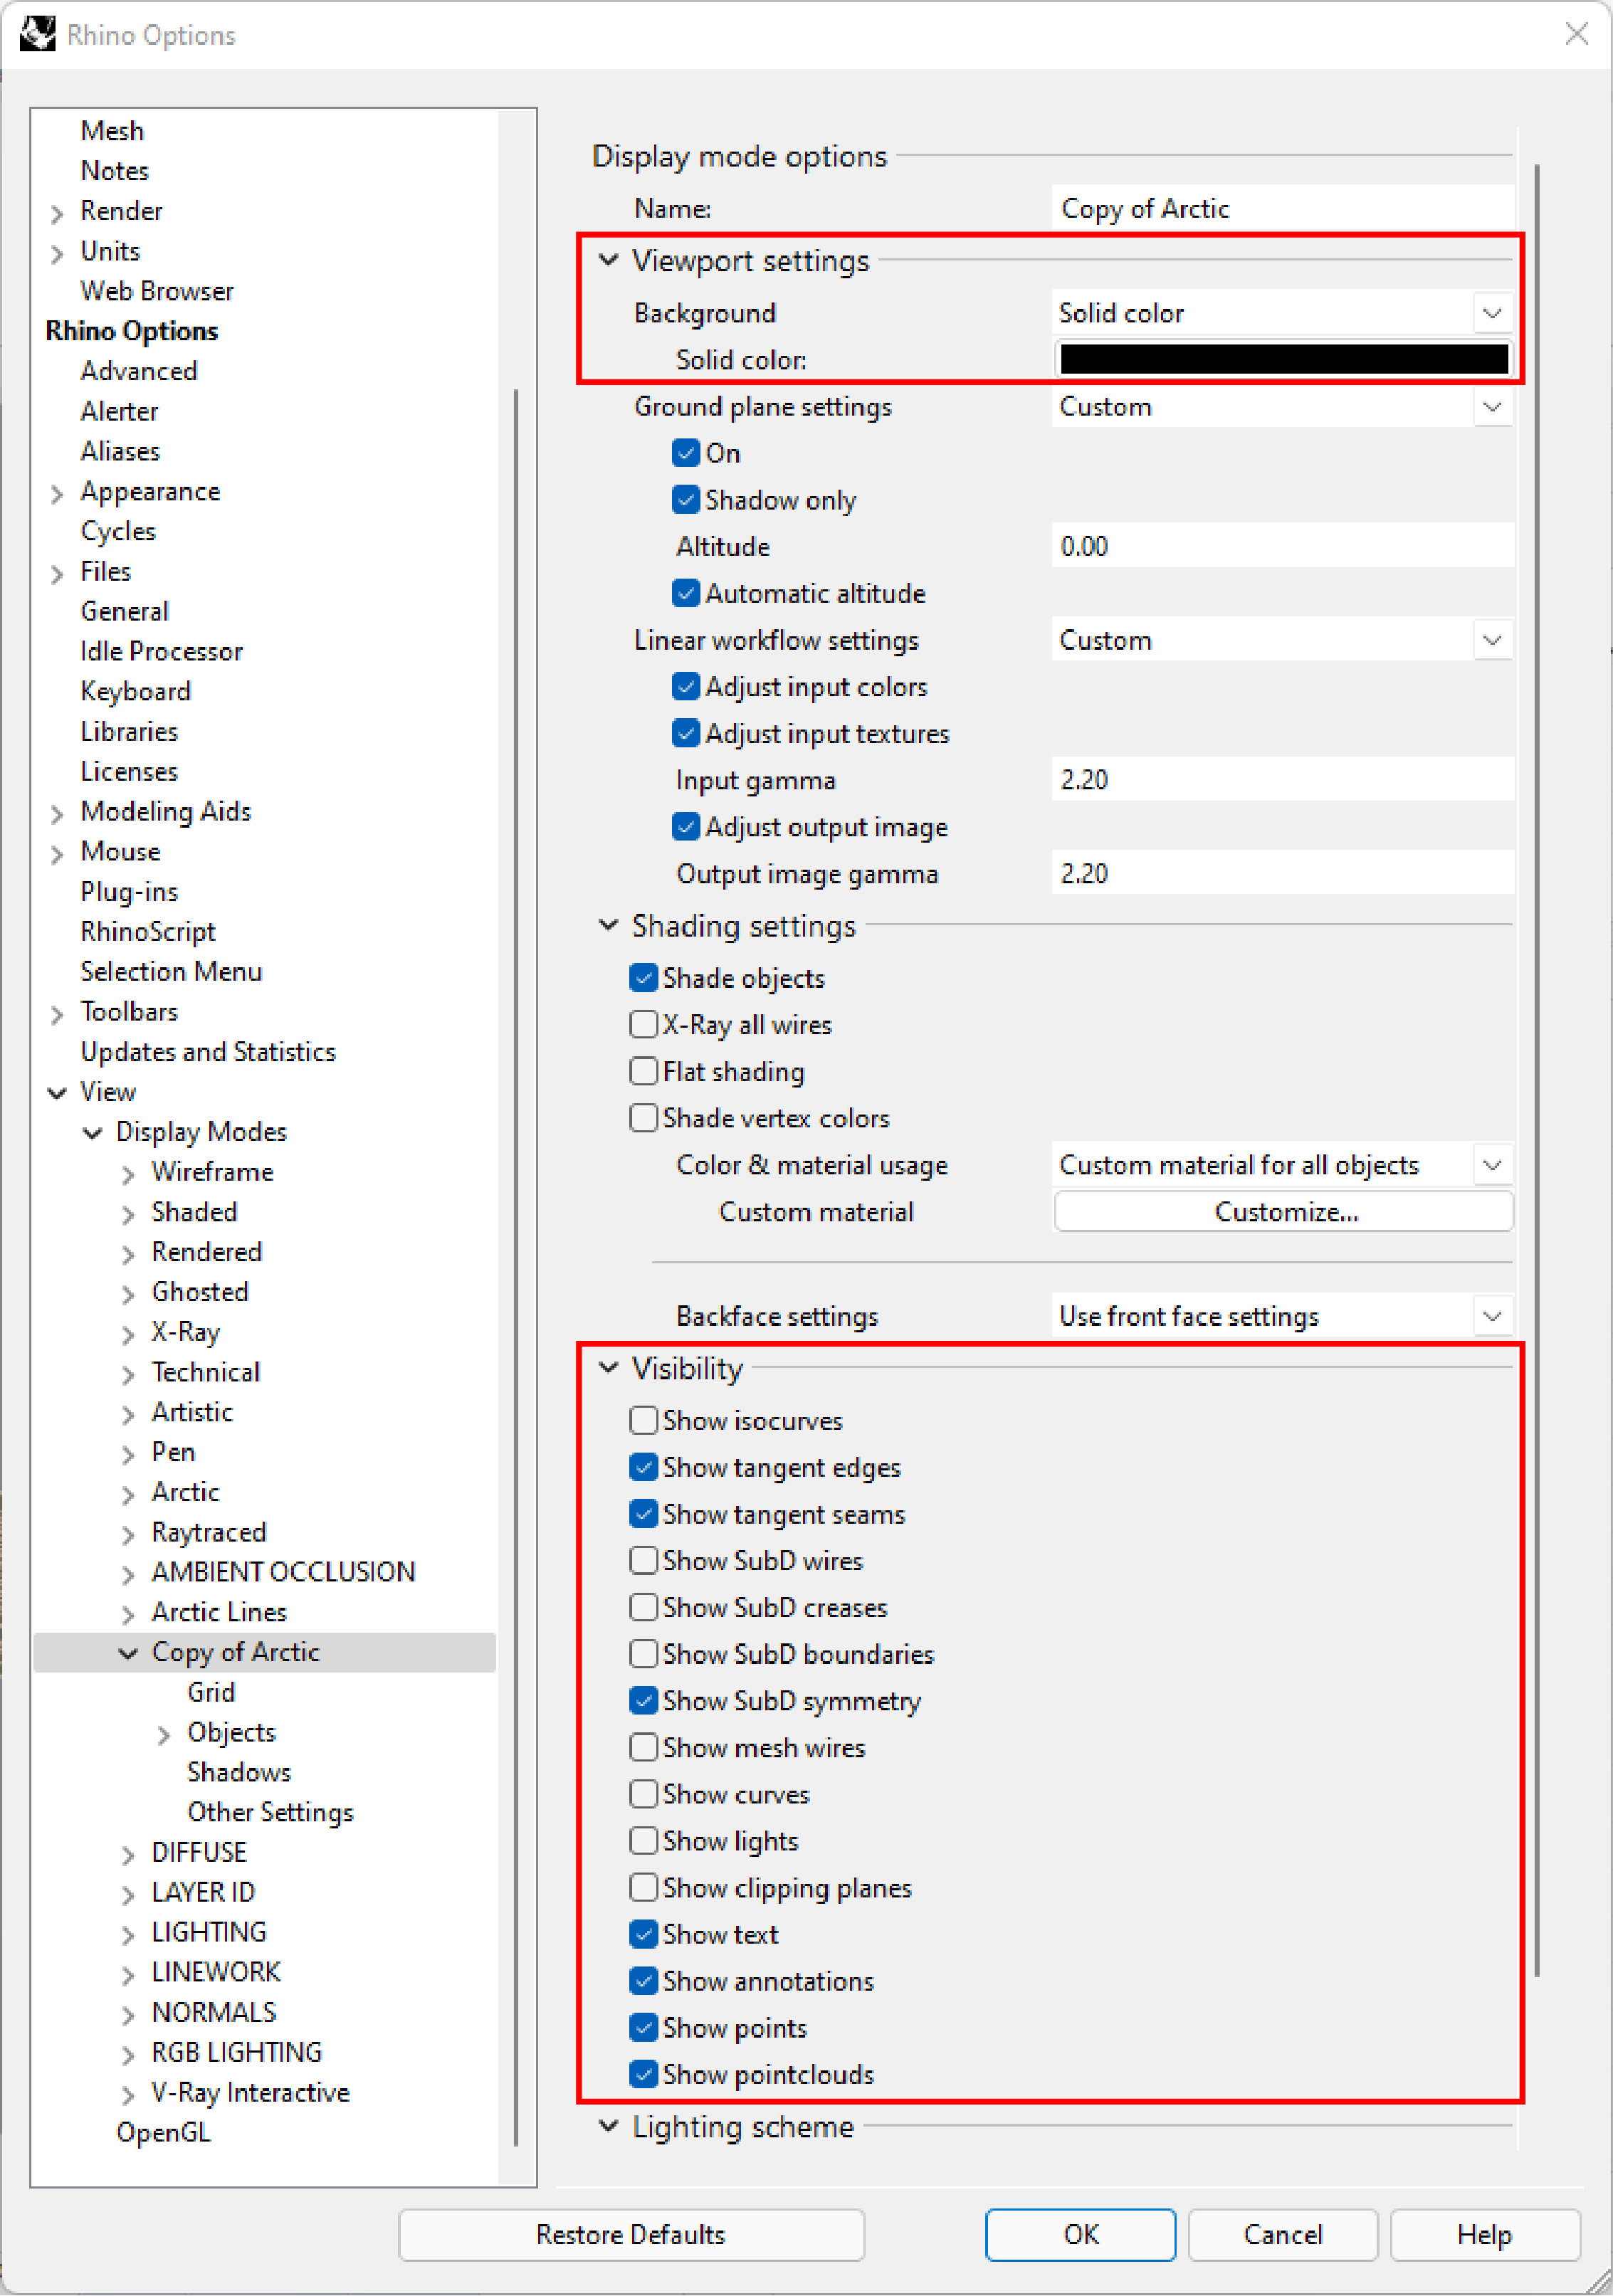Enable the Show isocurves checkbox
This screenshot has width=1613, height=2296.
click(644, 1420)
